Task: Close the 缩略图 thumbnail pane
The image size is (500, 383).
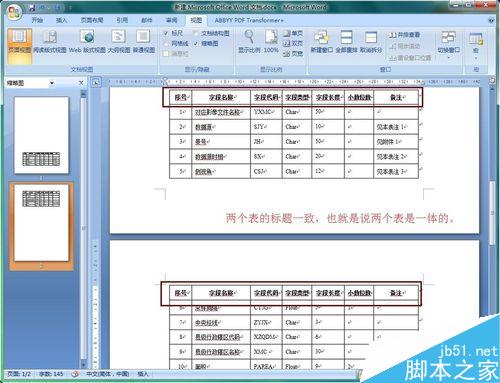Action: pyautogui.click(x=81, y=83)
